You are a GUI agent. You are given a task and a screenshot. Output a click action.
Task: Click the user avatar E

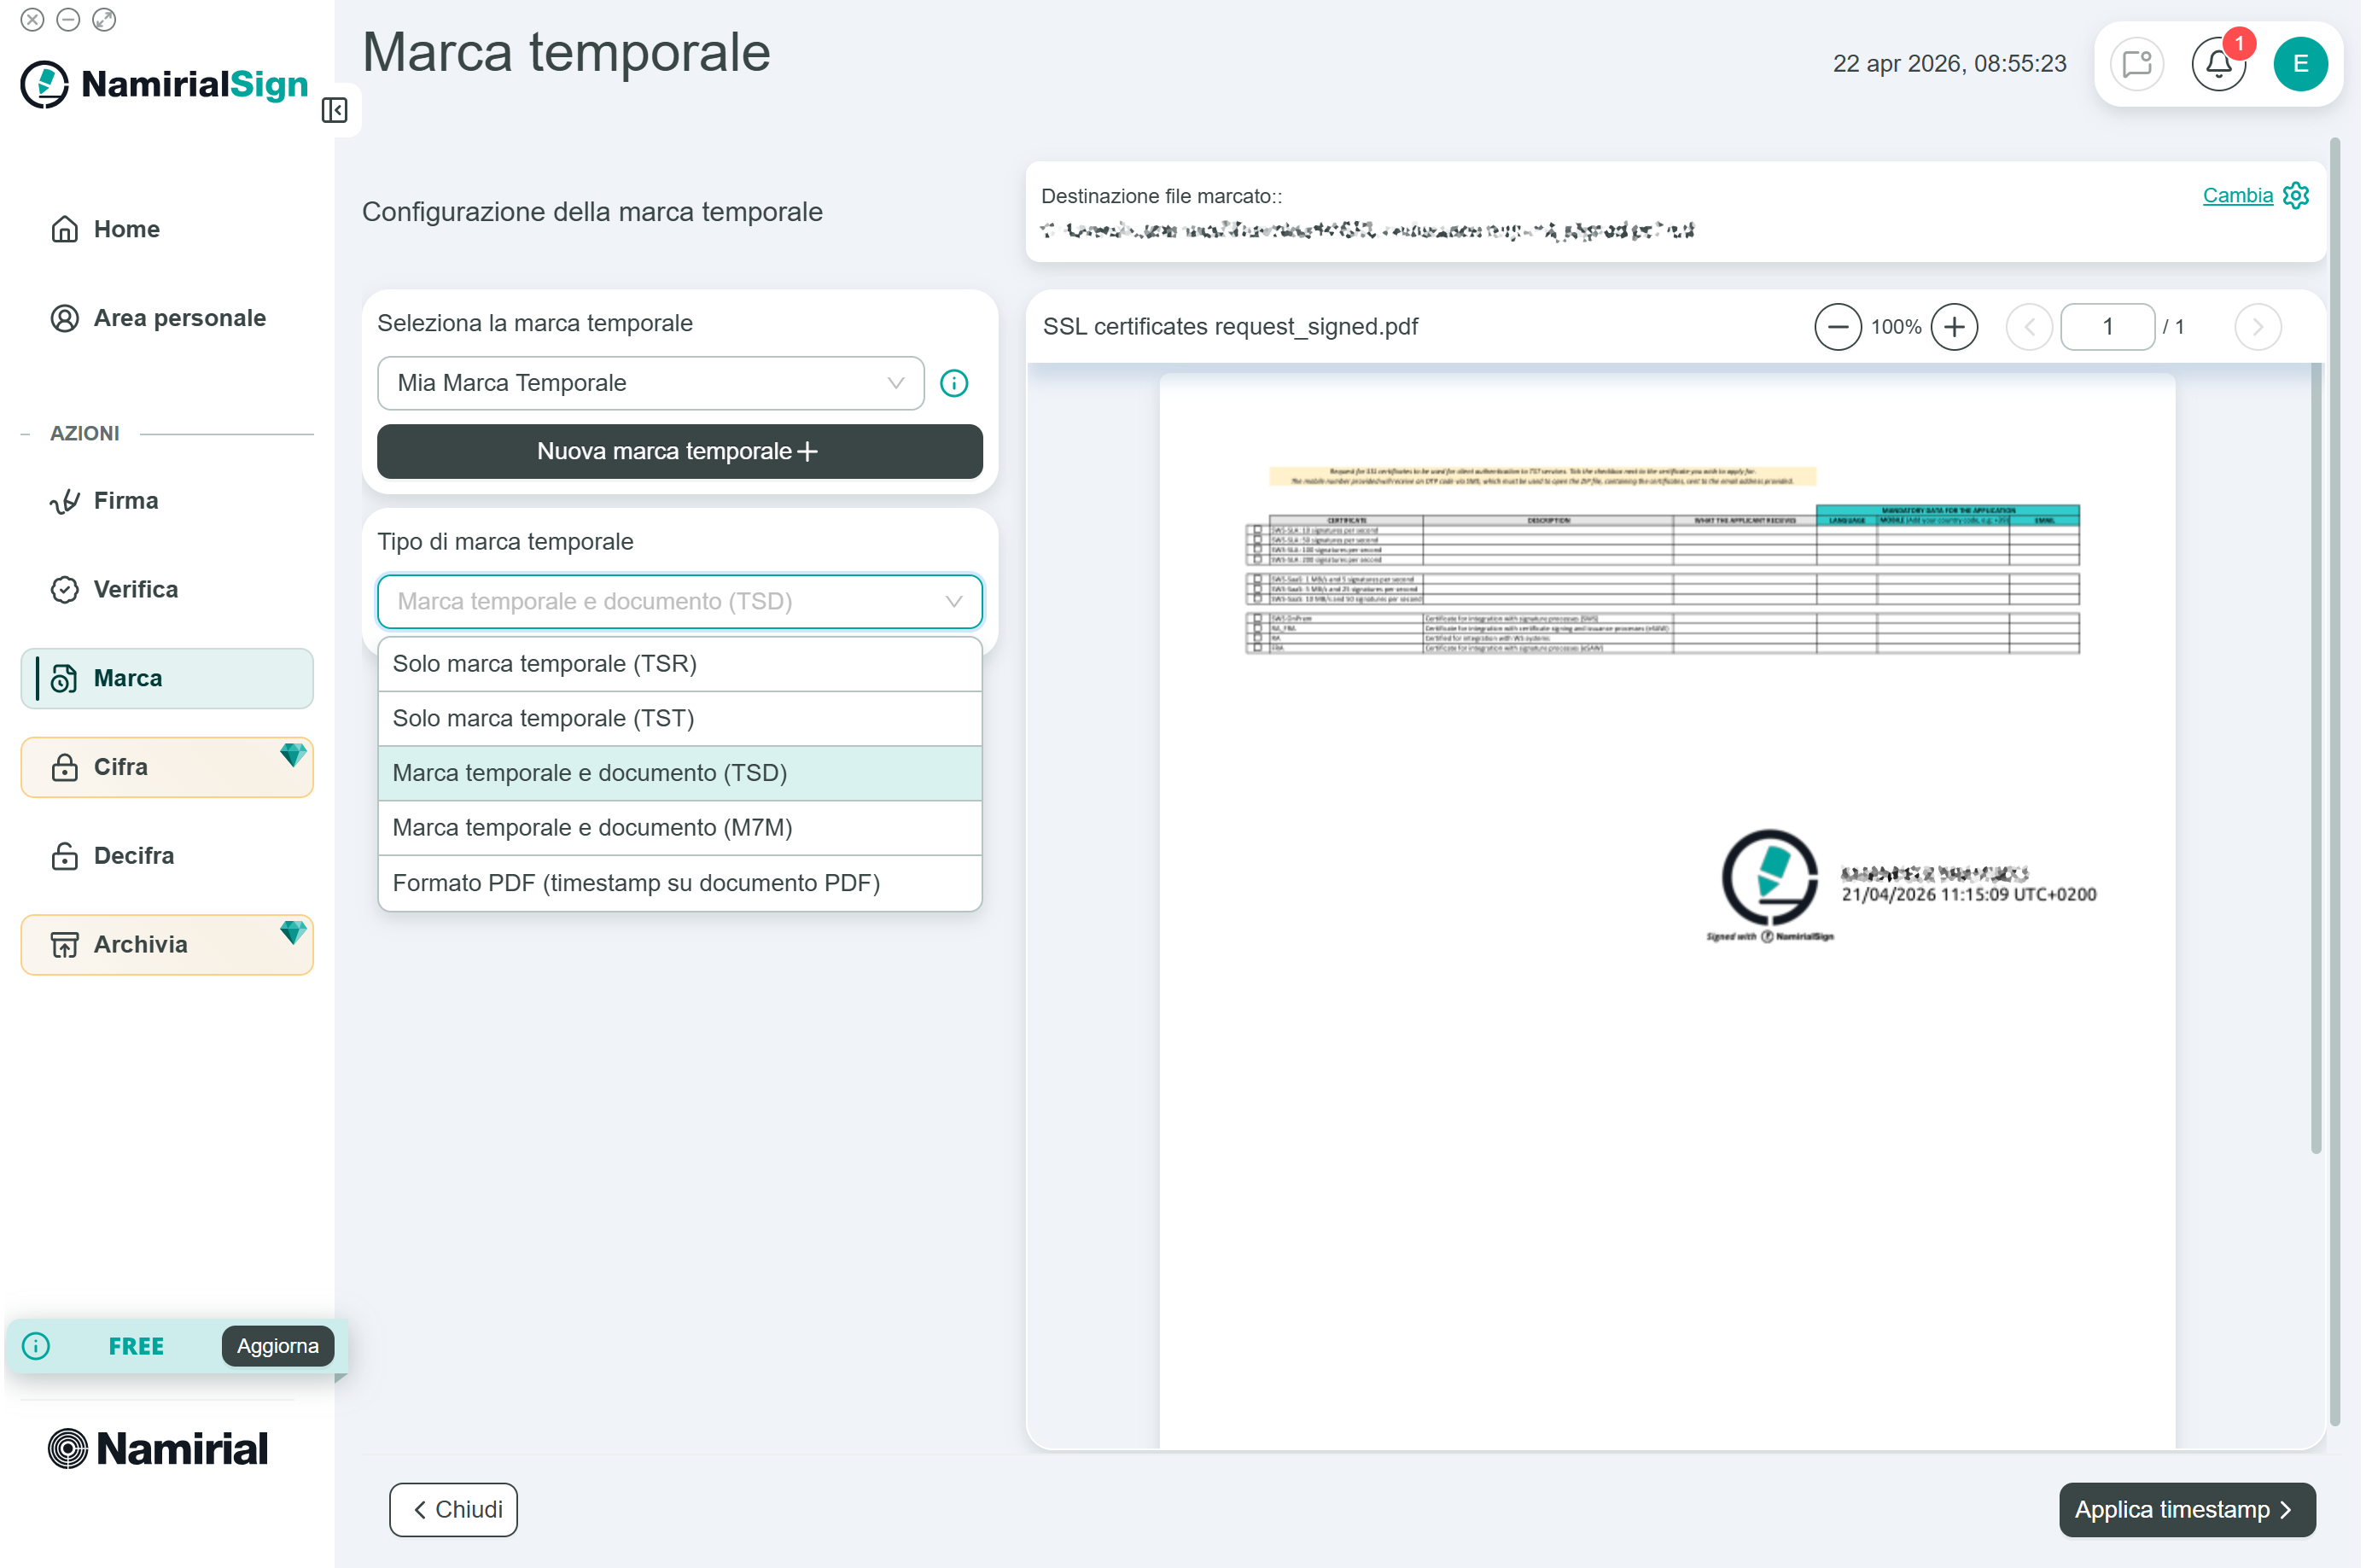(2299, 64)
